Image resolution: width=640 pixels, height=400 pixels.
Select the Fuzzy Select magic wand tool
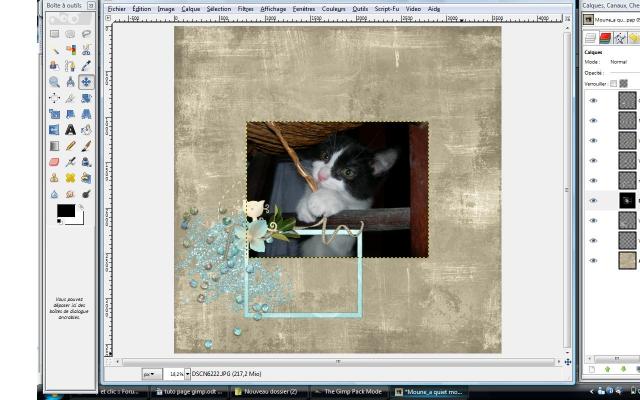[54, 50]
